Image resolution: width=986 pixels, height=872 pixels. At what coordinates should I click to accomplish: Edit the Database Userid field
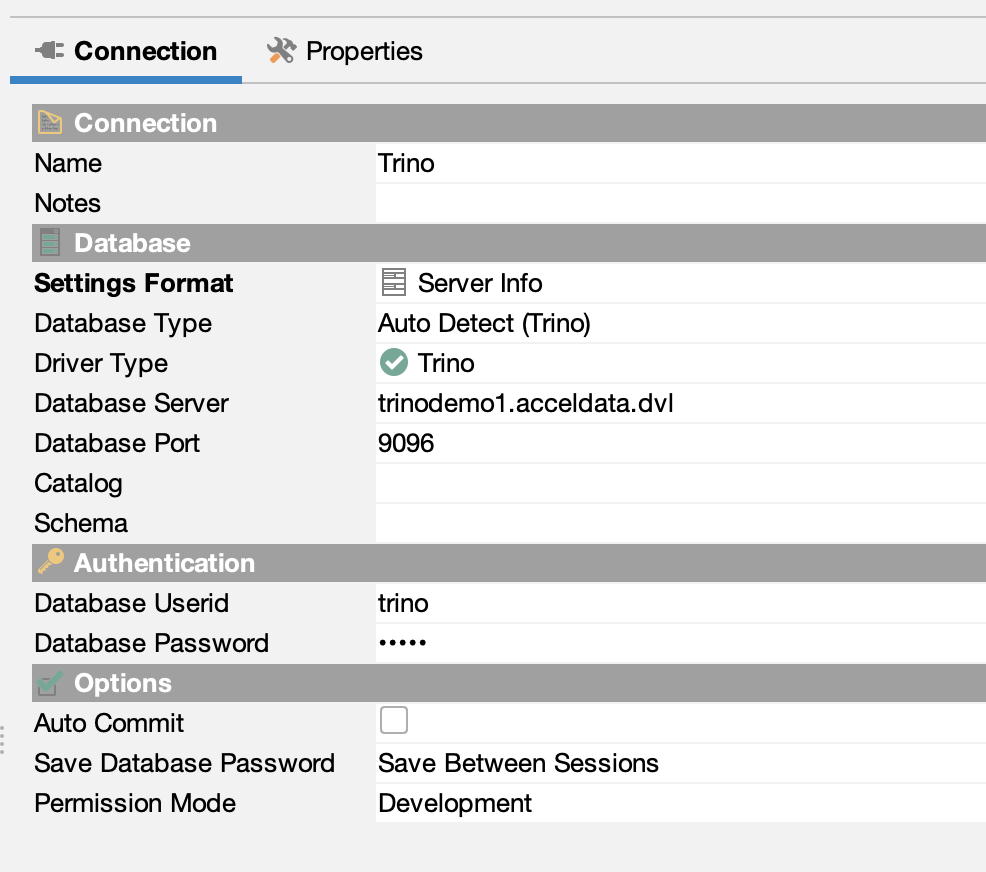tap(681, 603)
